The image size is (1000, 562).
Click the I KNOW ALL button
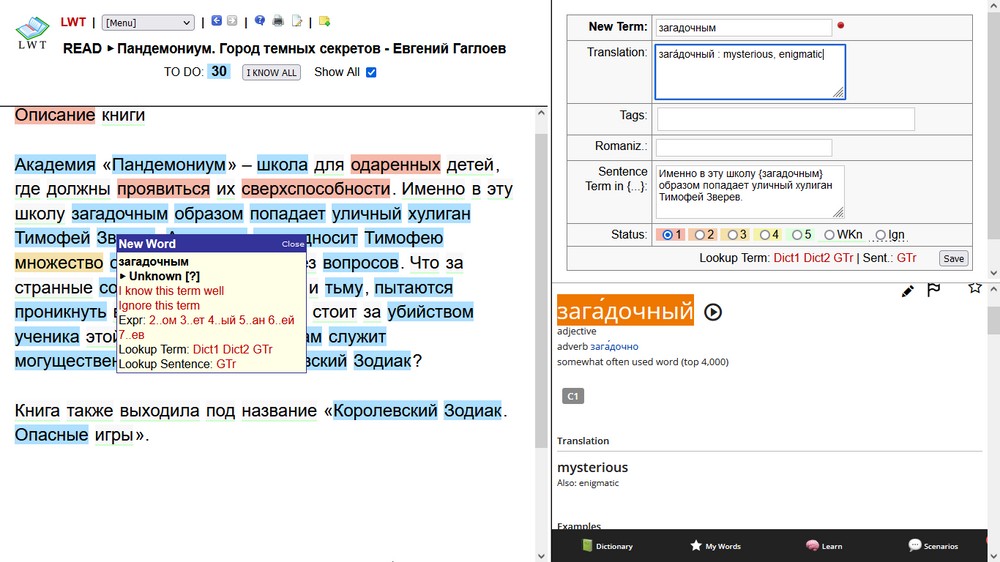click(x=271, y=73)
